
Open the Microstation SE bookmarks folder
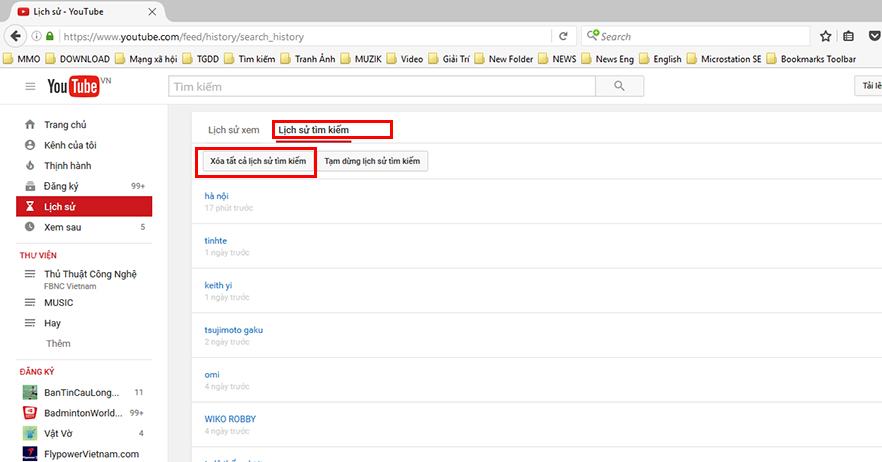(x=724, y=59)
